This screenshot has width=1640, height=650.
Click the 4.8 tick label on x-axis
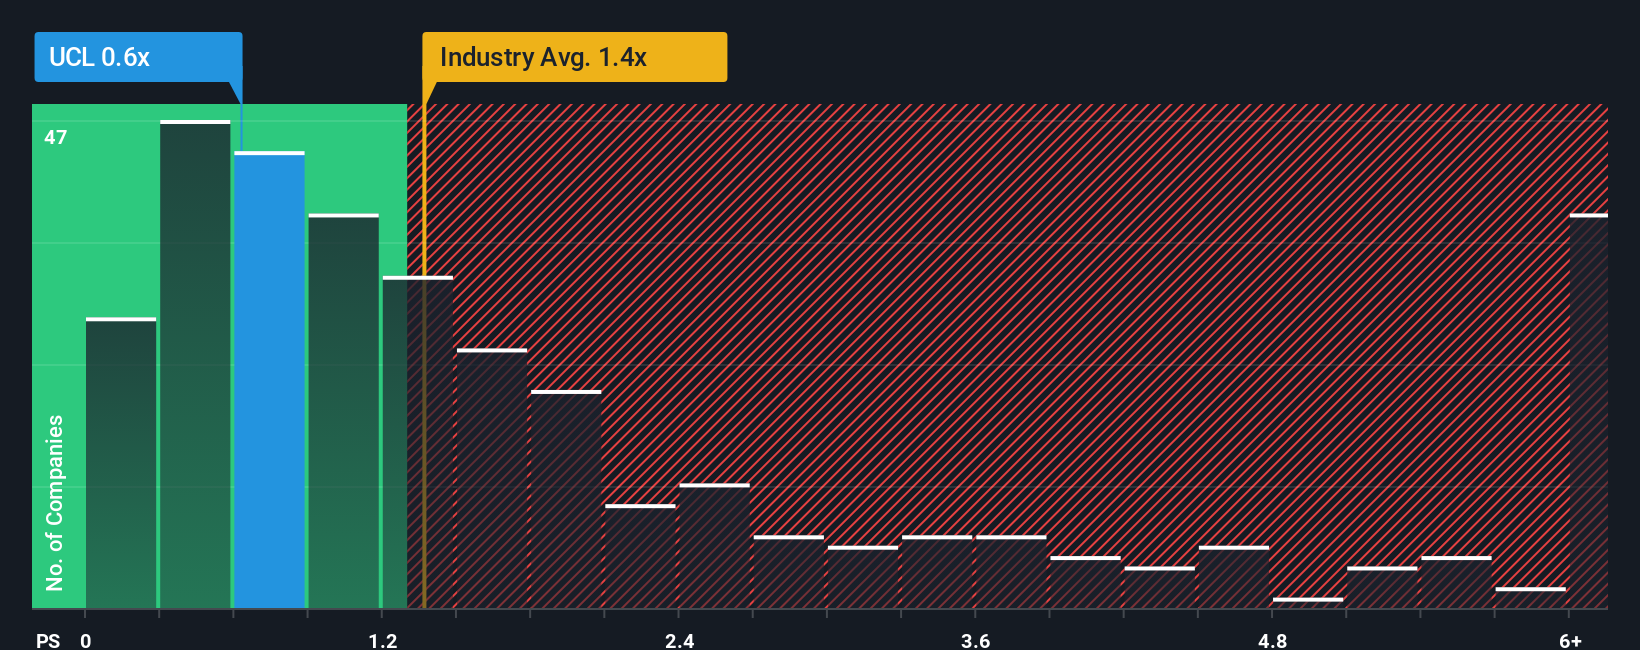1272,640
